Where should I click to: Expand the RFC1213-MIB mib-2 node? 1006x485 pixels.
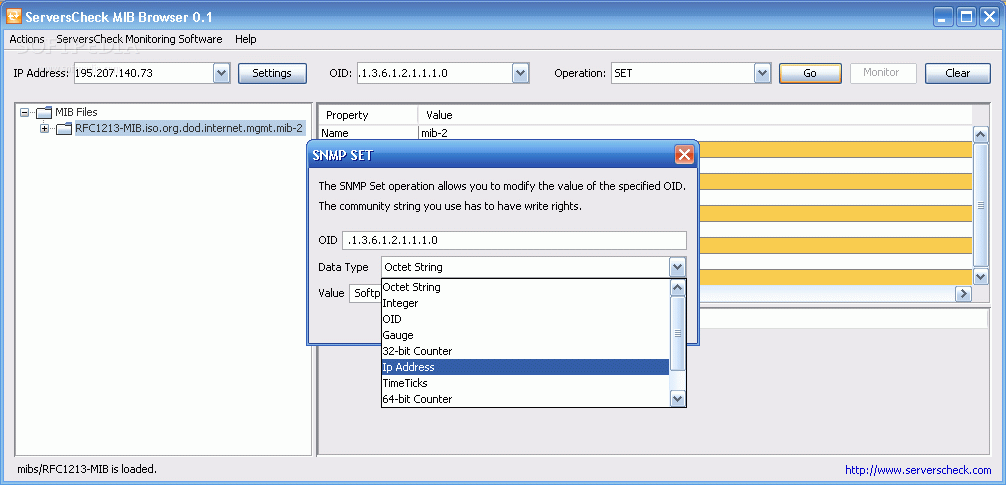click(44, 129)
